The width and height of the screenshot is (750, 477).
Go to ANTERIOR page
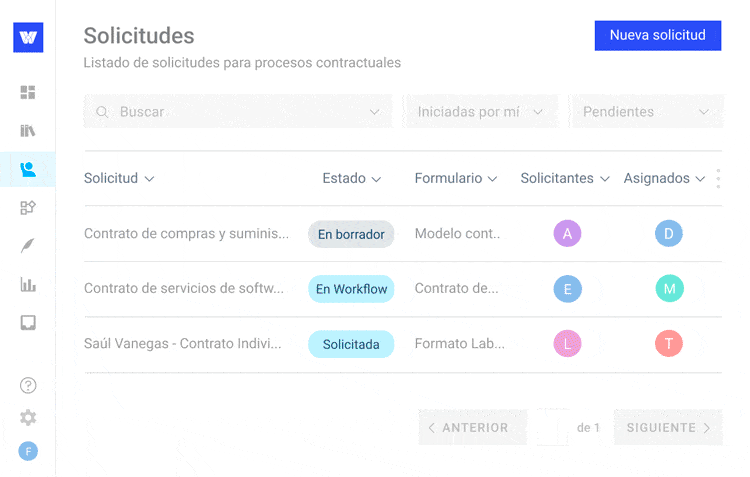click(473, 427)
